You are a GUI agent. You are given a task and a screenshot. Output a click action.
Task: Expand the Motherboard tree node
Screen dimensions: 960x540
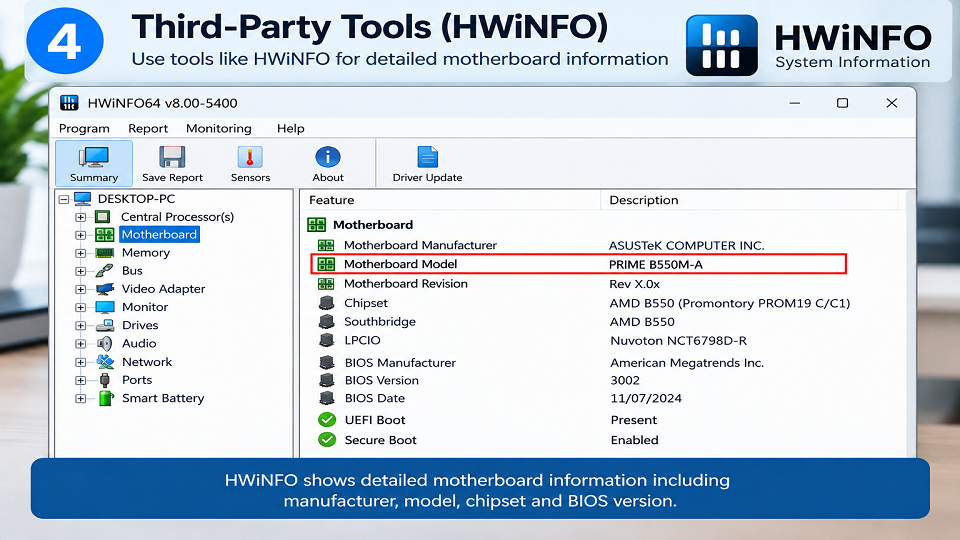pyautogui.click(x=80, y=235)
